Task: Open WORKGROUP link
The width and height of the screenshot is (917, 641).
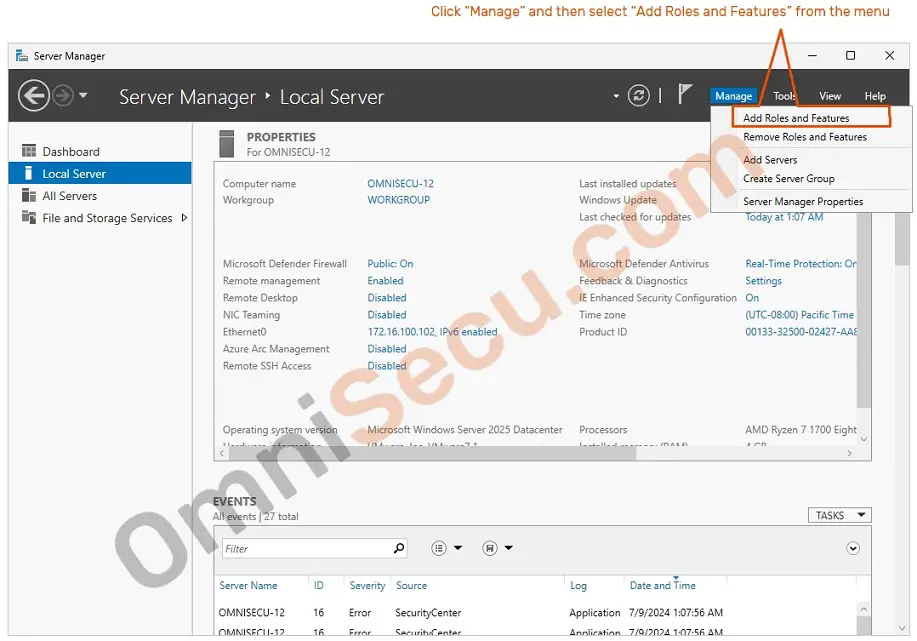Action: [x=398, y=200]
